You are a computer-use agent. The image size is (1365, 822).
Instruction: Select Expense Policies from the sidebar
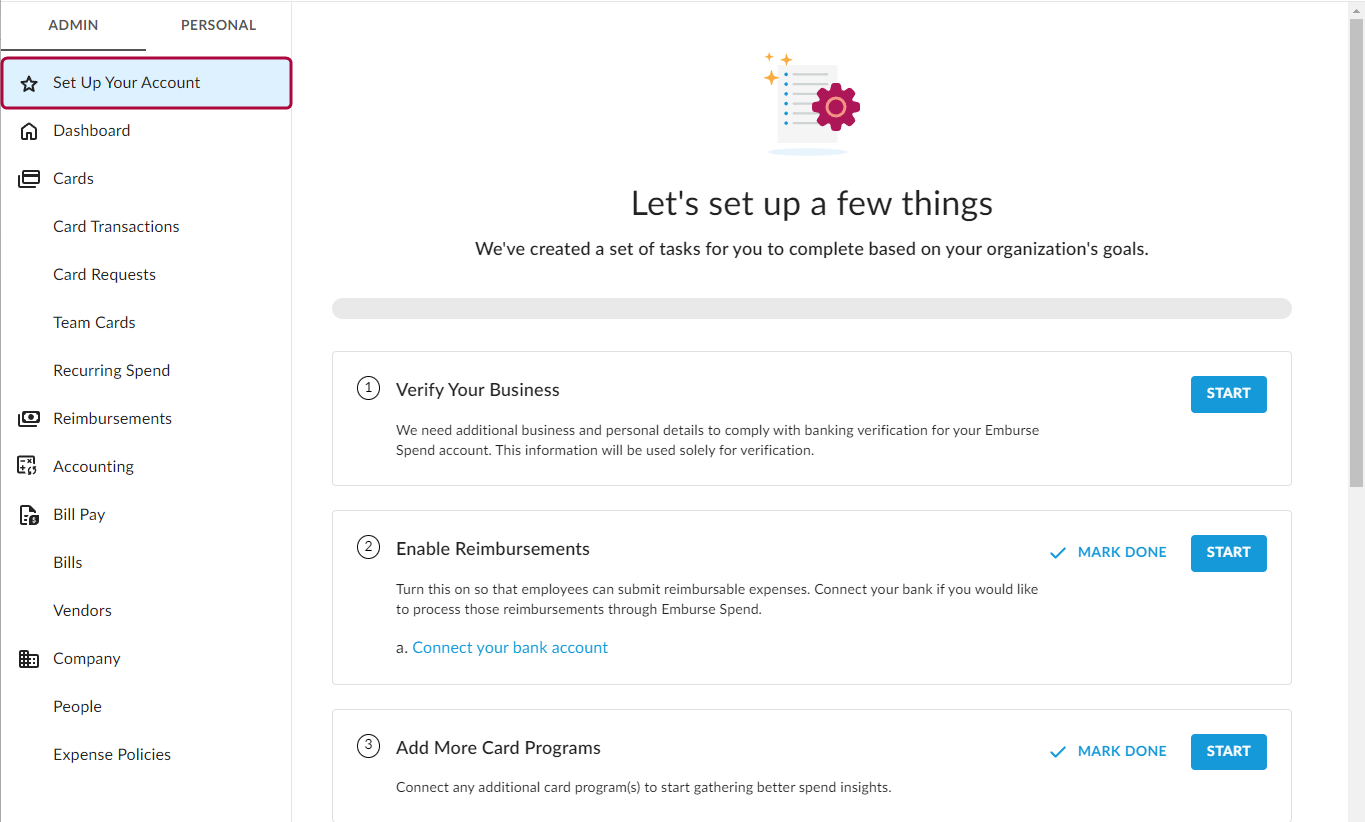[x=111, y=754]
